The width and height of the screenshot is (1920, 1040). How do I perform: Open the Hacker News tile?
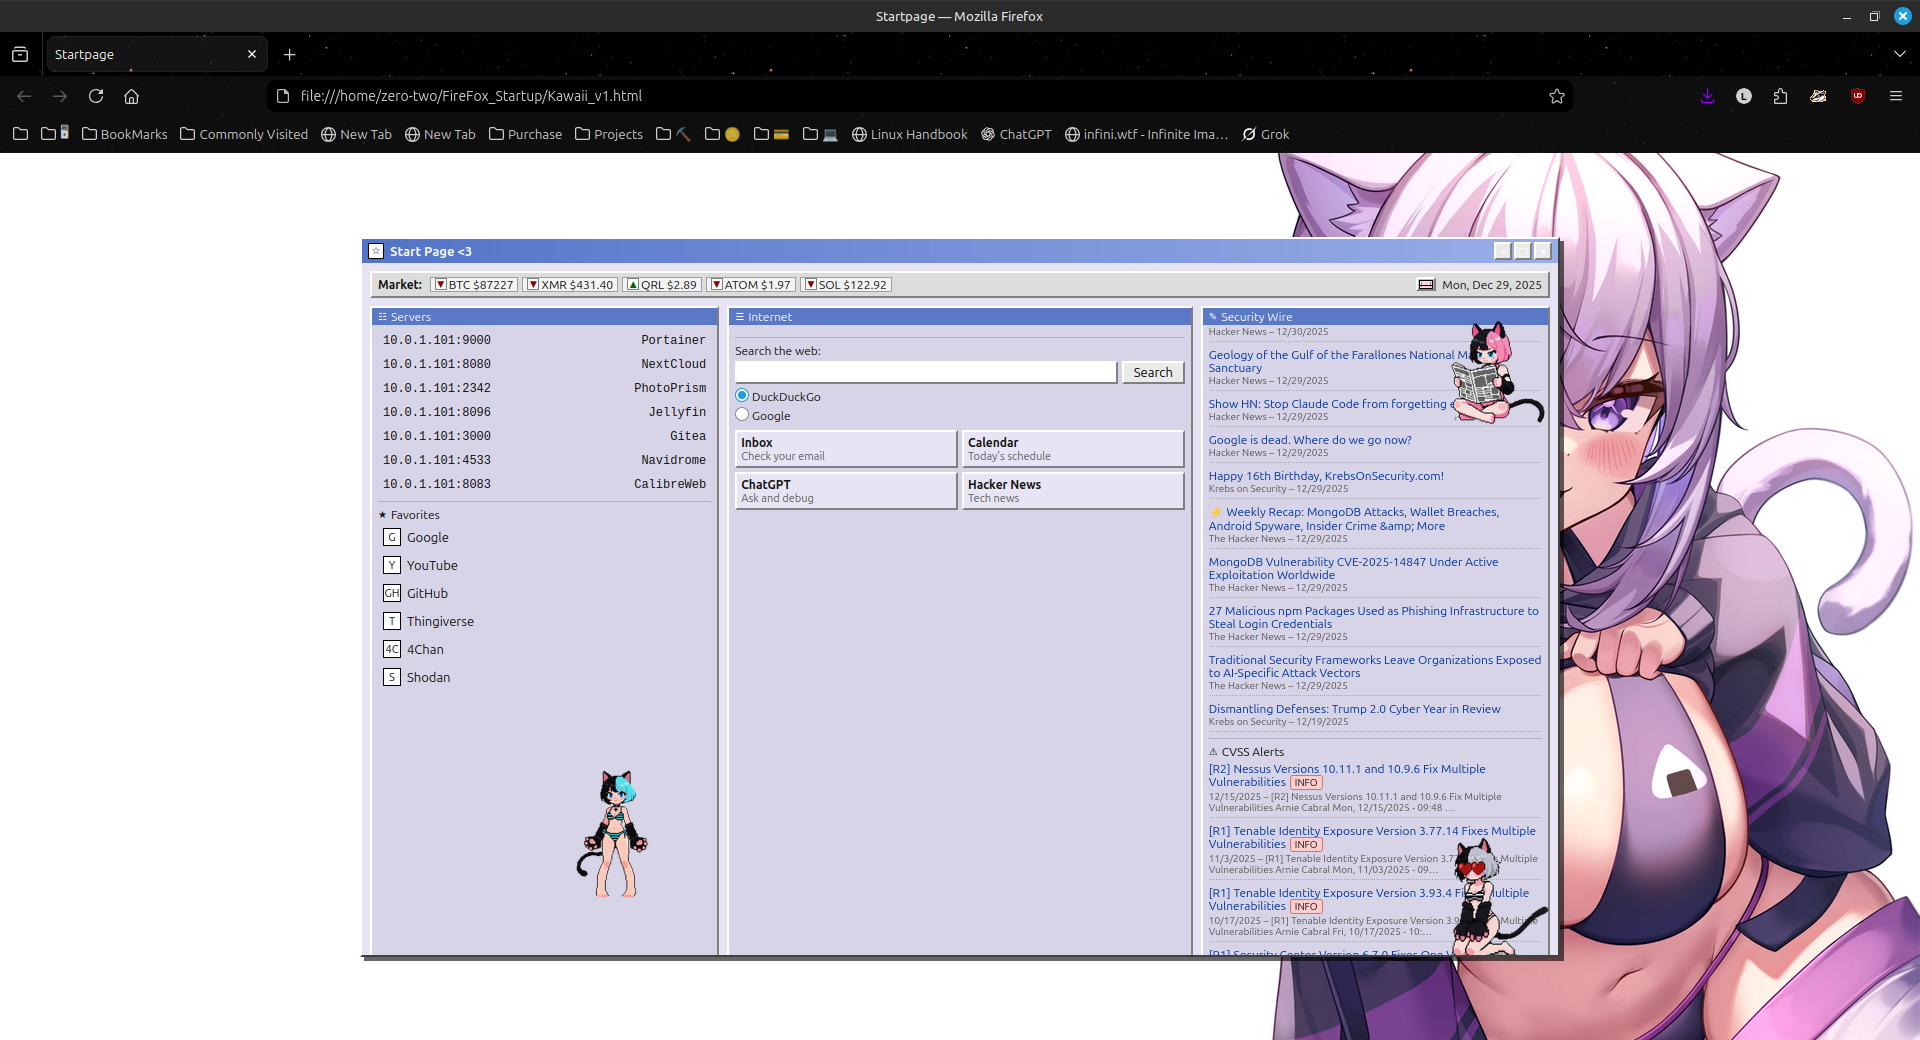click(x=1072, y=490)
